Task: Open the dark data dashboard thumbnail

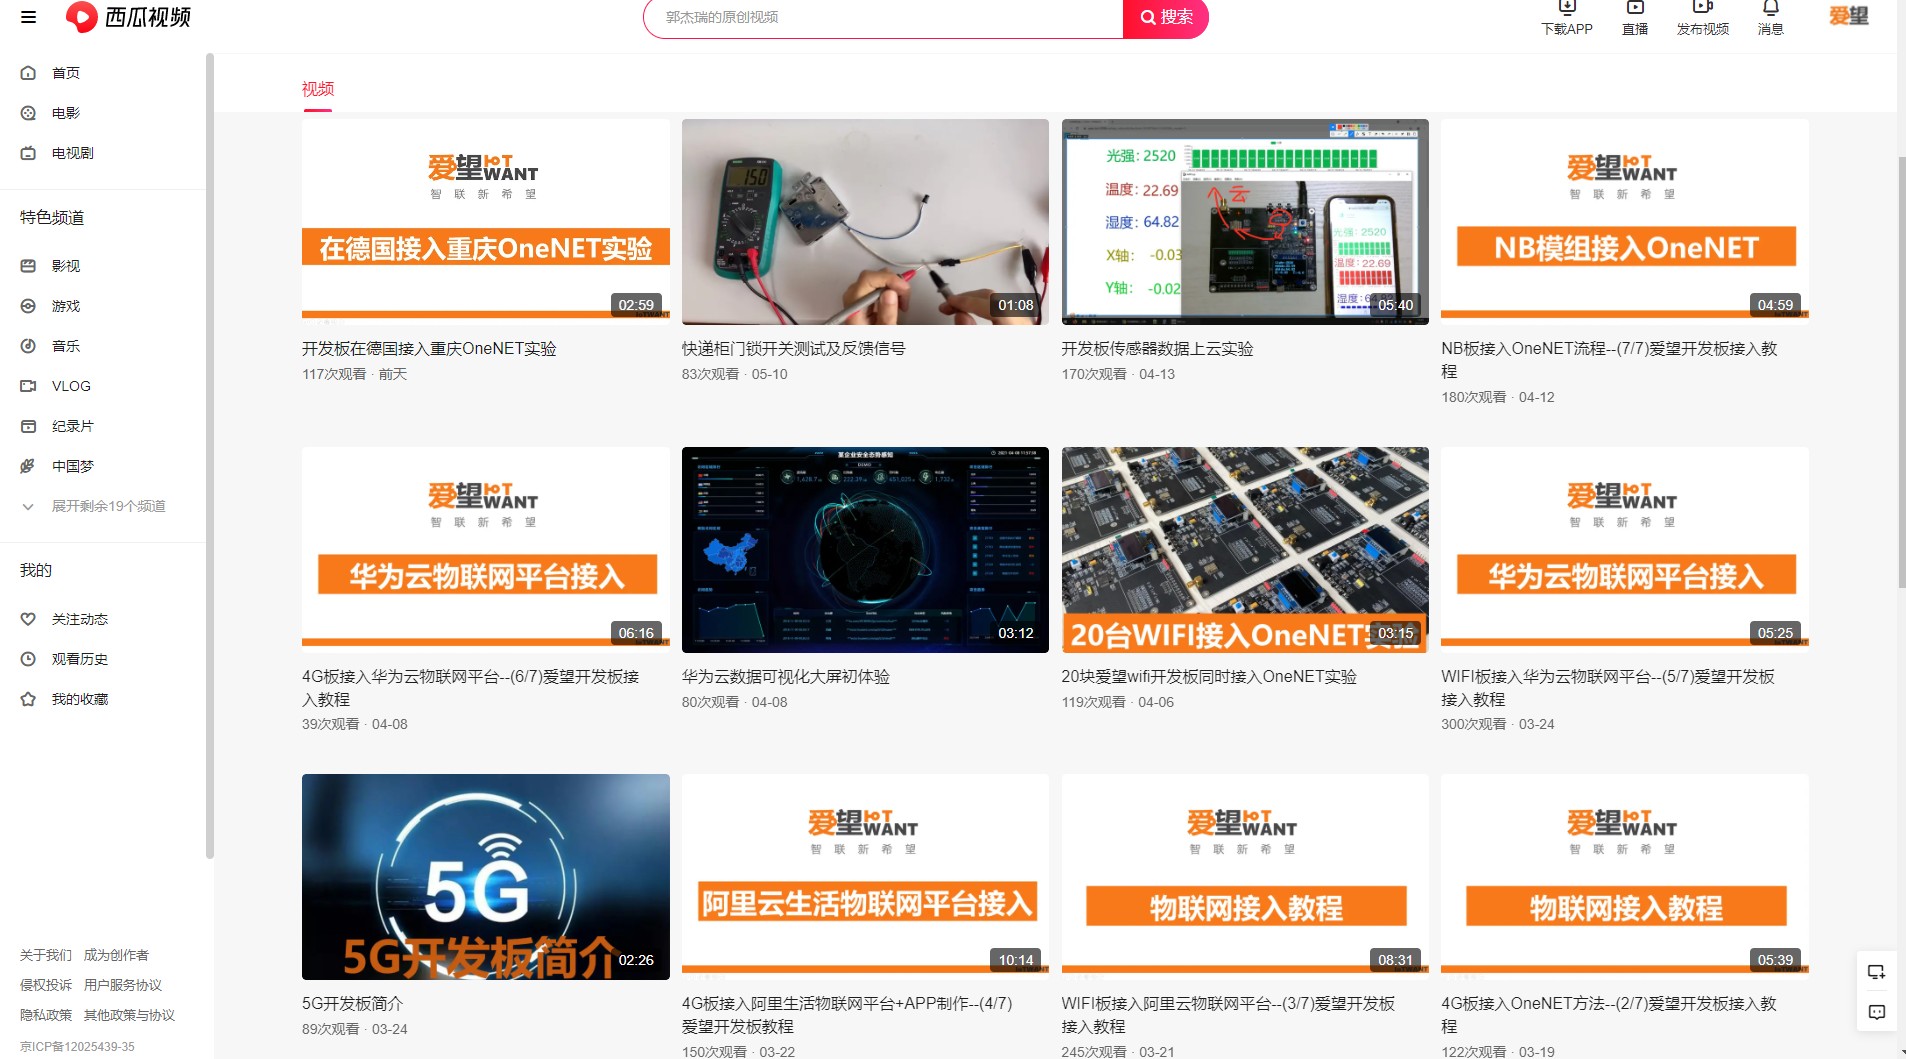Action: pyautogui.click(x=865, y=550)
